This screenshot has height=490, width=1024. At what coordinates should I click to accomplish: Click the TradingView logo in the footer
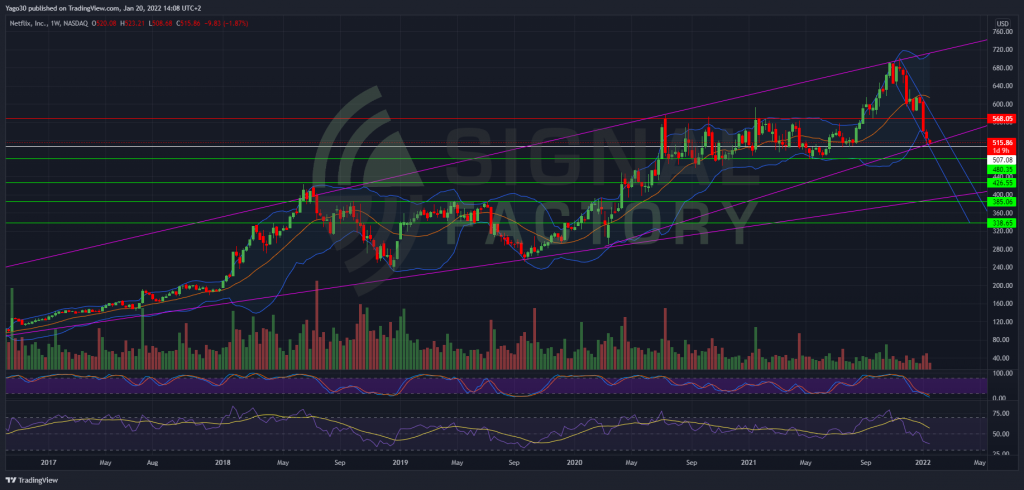pyautogui.click(x=30, y=480)
